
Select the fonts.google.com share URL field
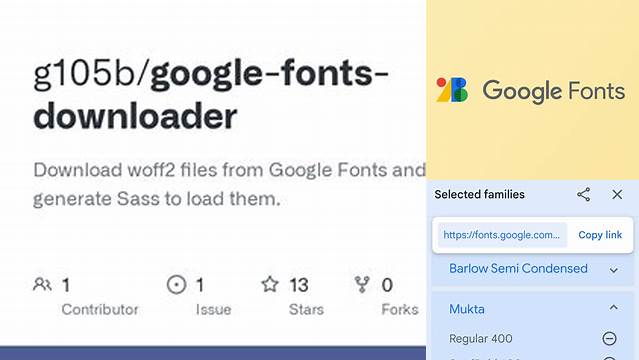[x=502, y=235]
